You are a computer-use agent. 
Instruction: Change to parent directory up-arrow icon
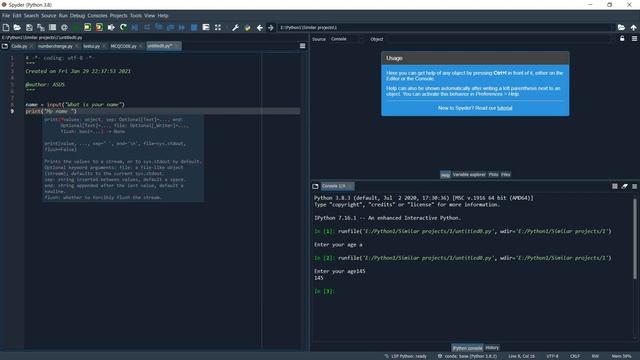[633, 27]
